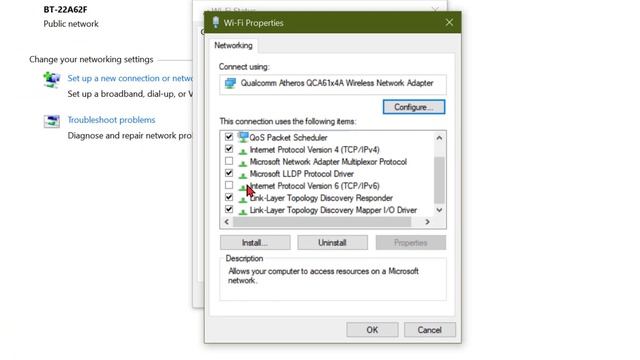
Task: Click the horizontal scroll right arrow
Action: 427,222
